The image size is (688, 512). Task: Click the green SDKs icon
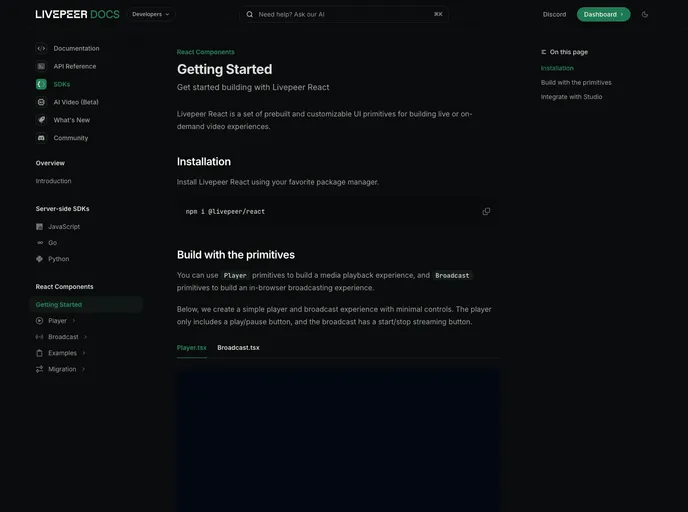[x=41, y=84]
